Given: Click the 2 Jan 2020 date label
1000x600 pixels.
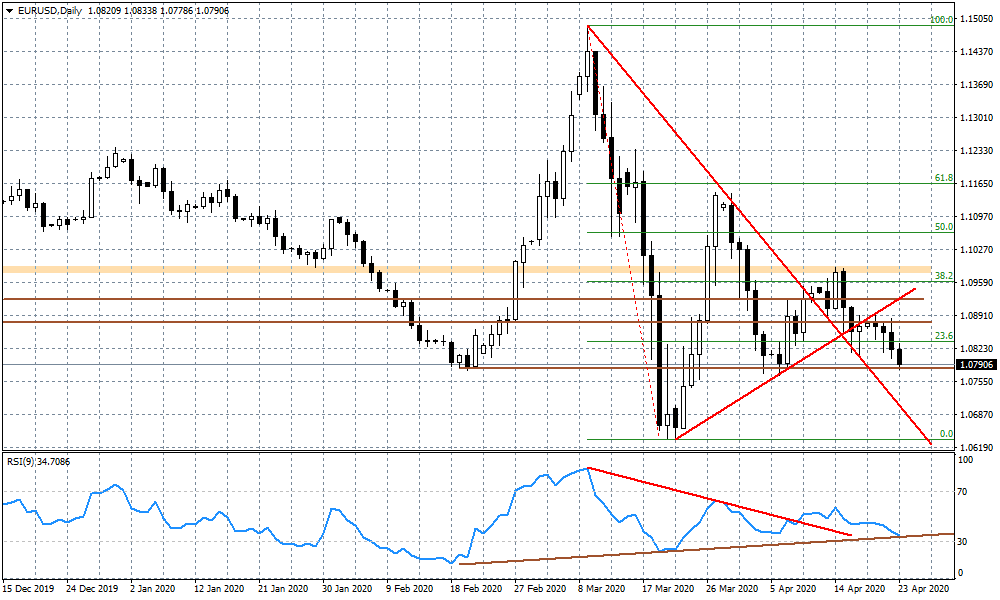Looking at the screenshot, I should pos(152,589).
